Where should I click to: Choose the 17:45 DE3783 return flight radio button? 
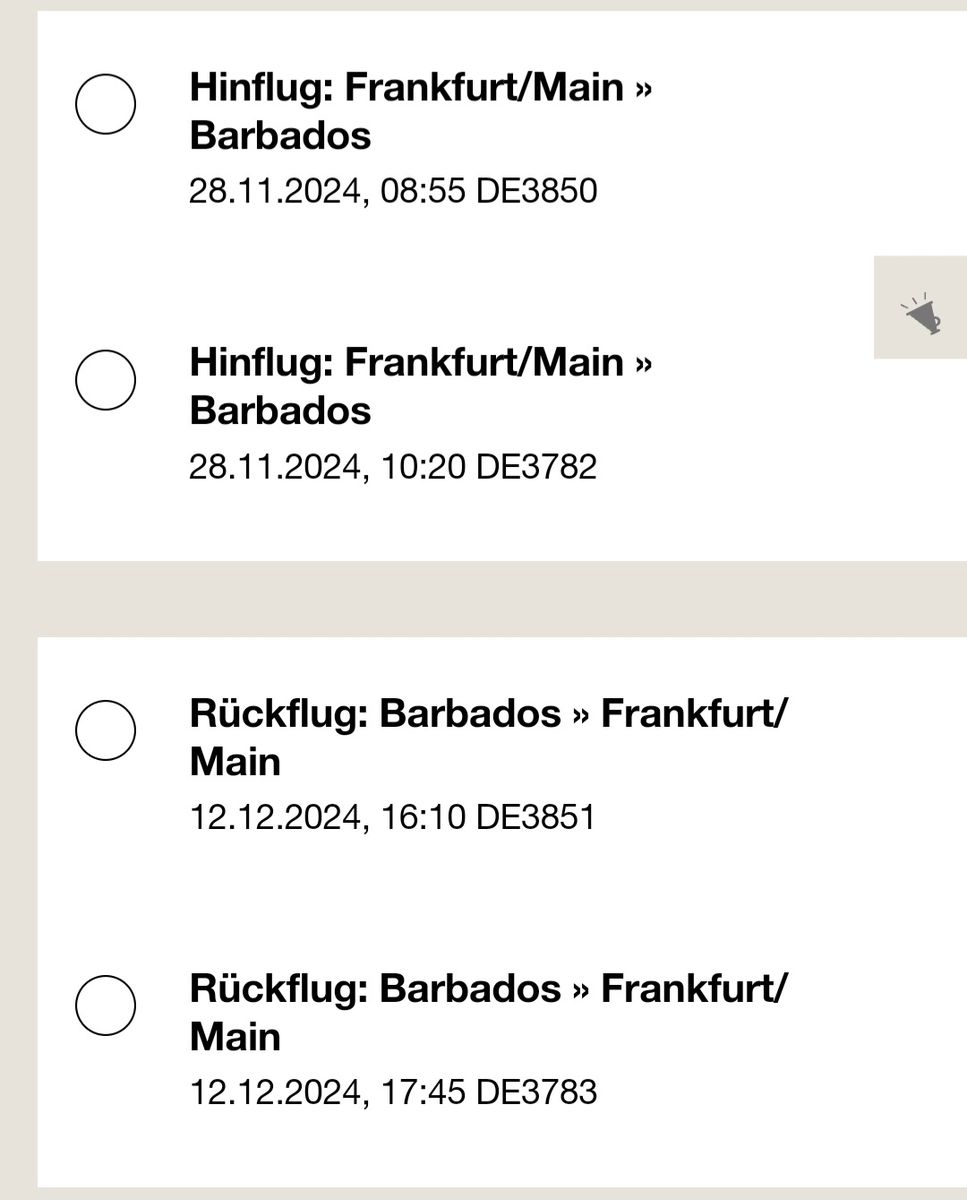pos(106,1005)
